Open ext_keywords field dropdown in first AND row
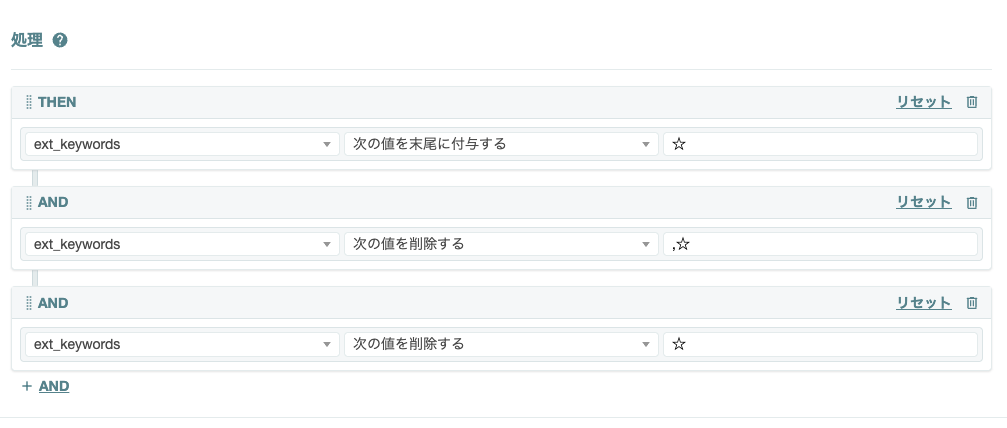1007x428 pixels. (182, 244)
